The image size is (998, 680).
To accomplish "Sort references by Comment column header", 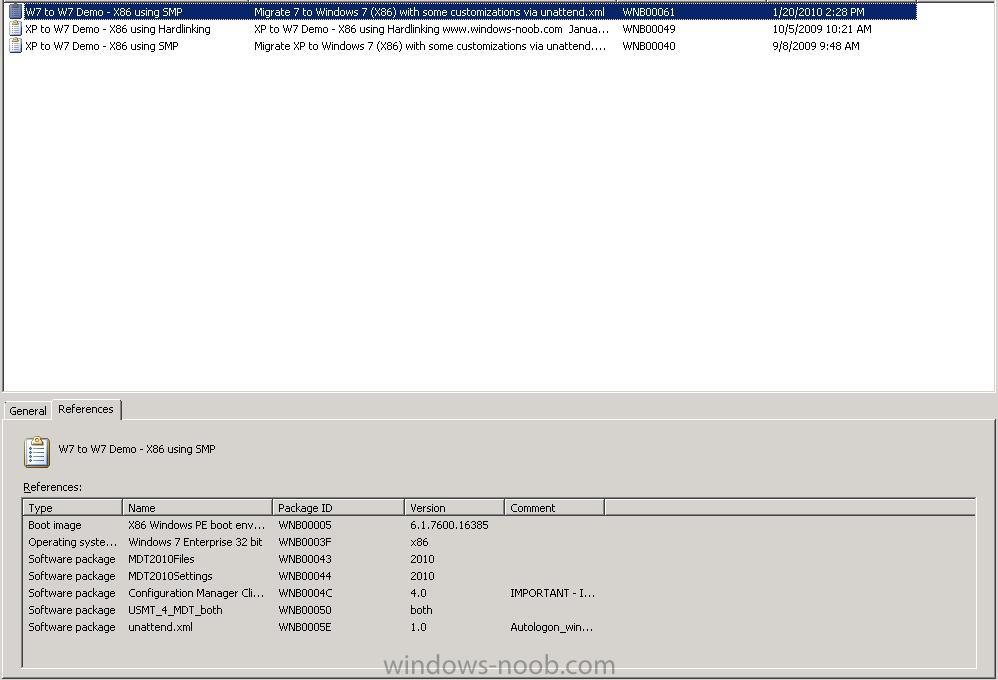I will [554, 507].
